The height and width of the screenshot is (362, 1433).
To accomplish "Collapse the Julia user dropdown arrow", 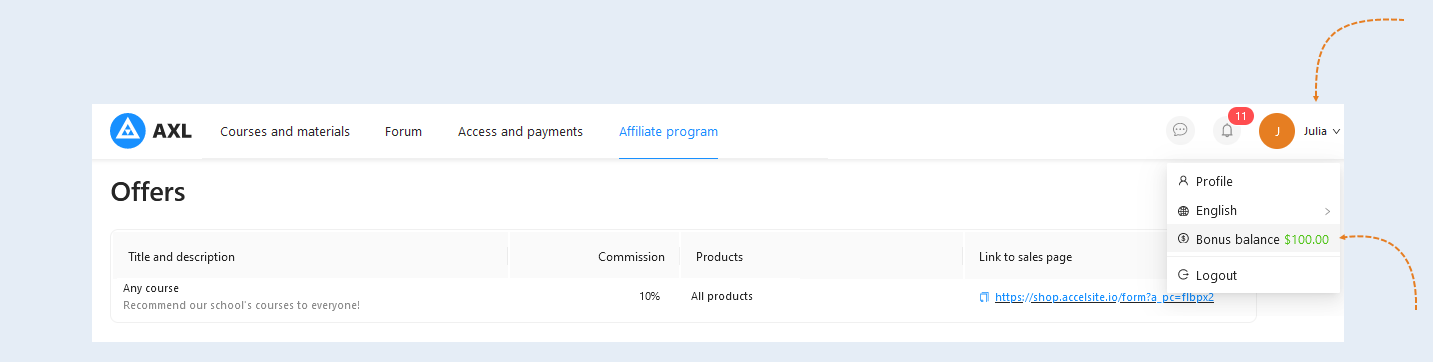I will (x=1336, y=131).
